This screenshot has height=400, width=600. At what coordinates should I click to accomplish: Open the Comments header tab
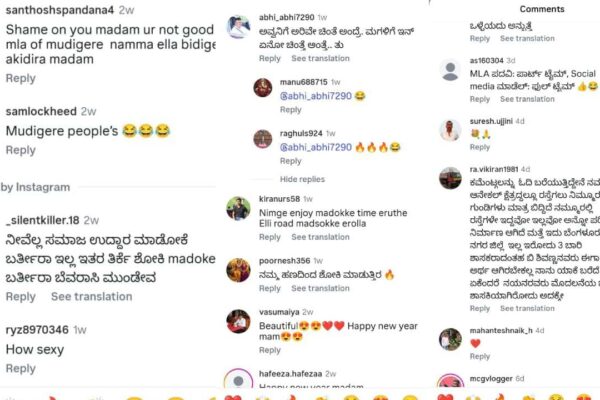[x=542, y=9]
